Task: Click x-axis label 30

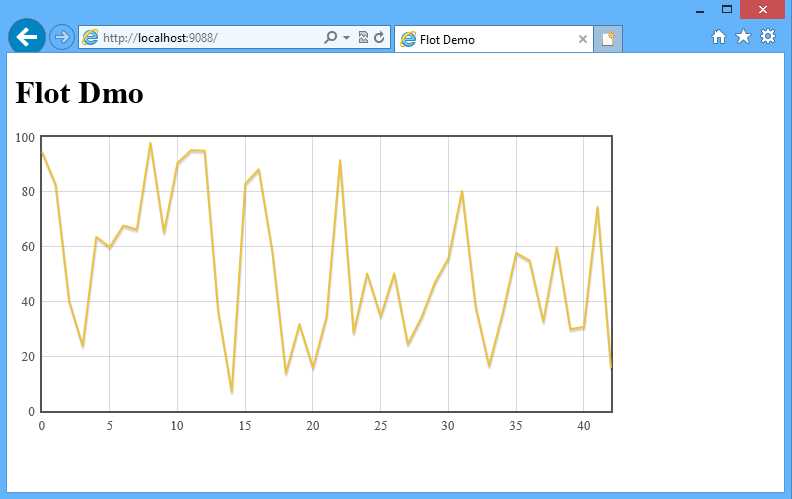Action: (x=448, y=426)
